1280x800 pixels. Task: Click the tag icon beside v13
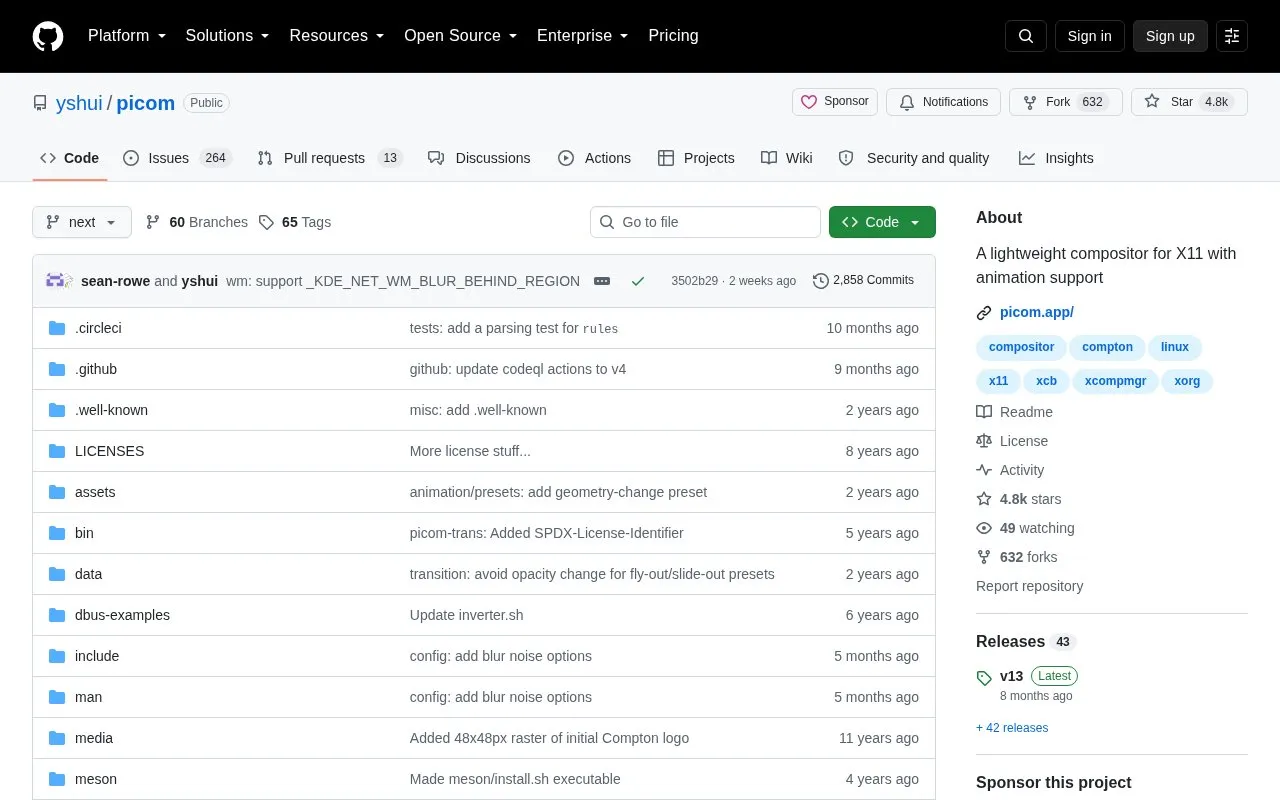coord(984,678)
